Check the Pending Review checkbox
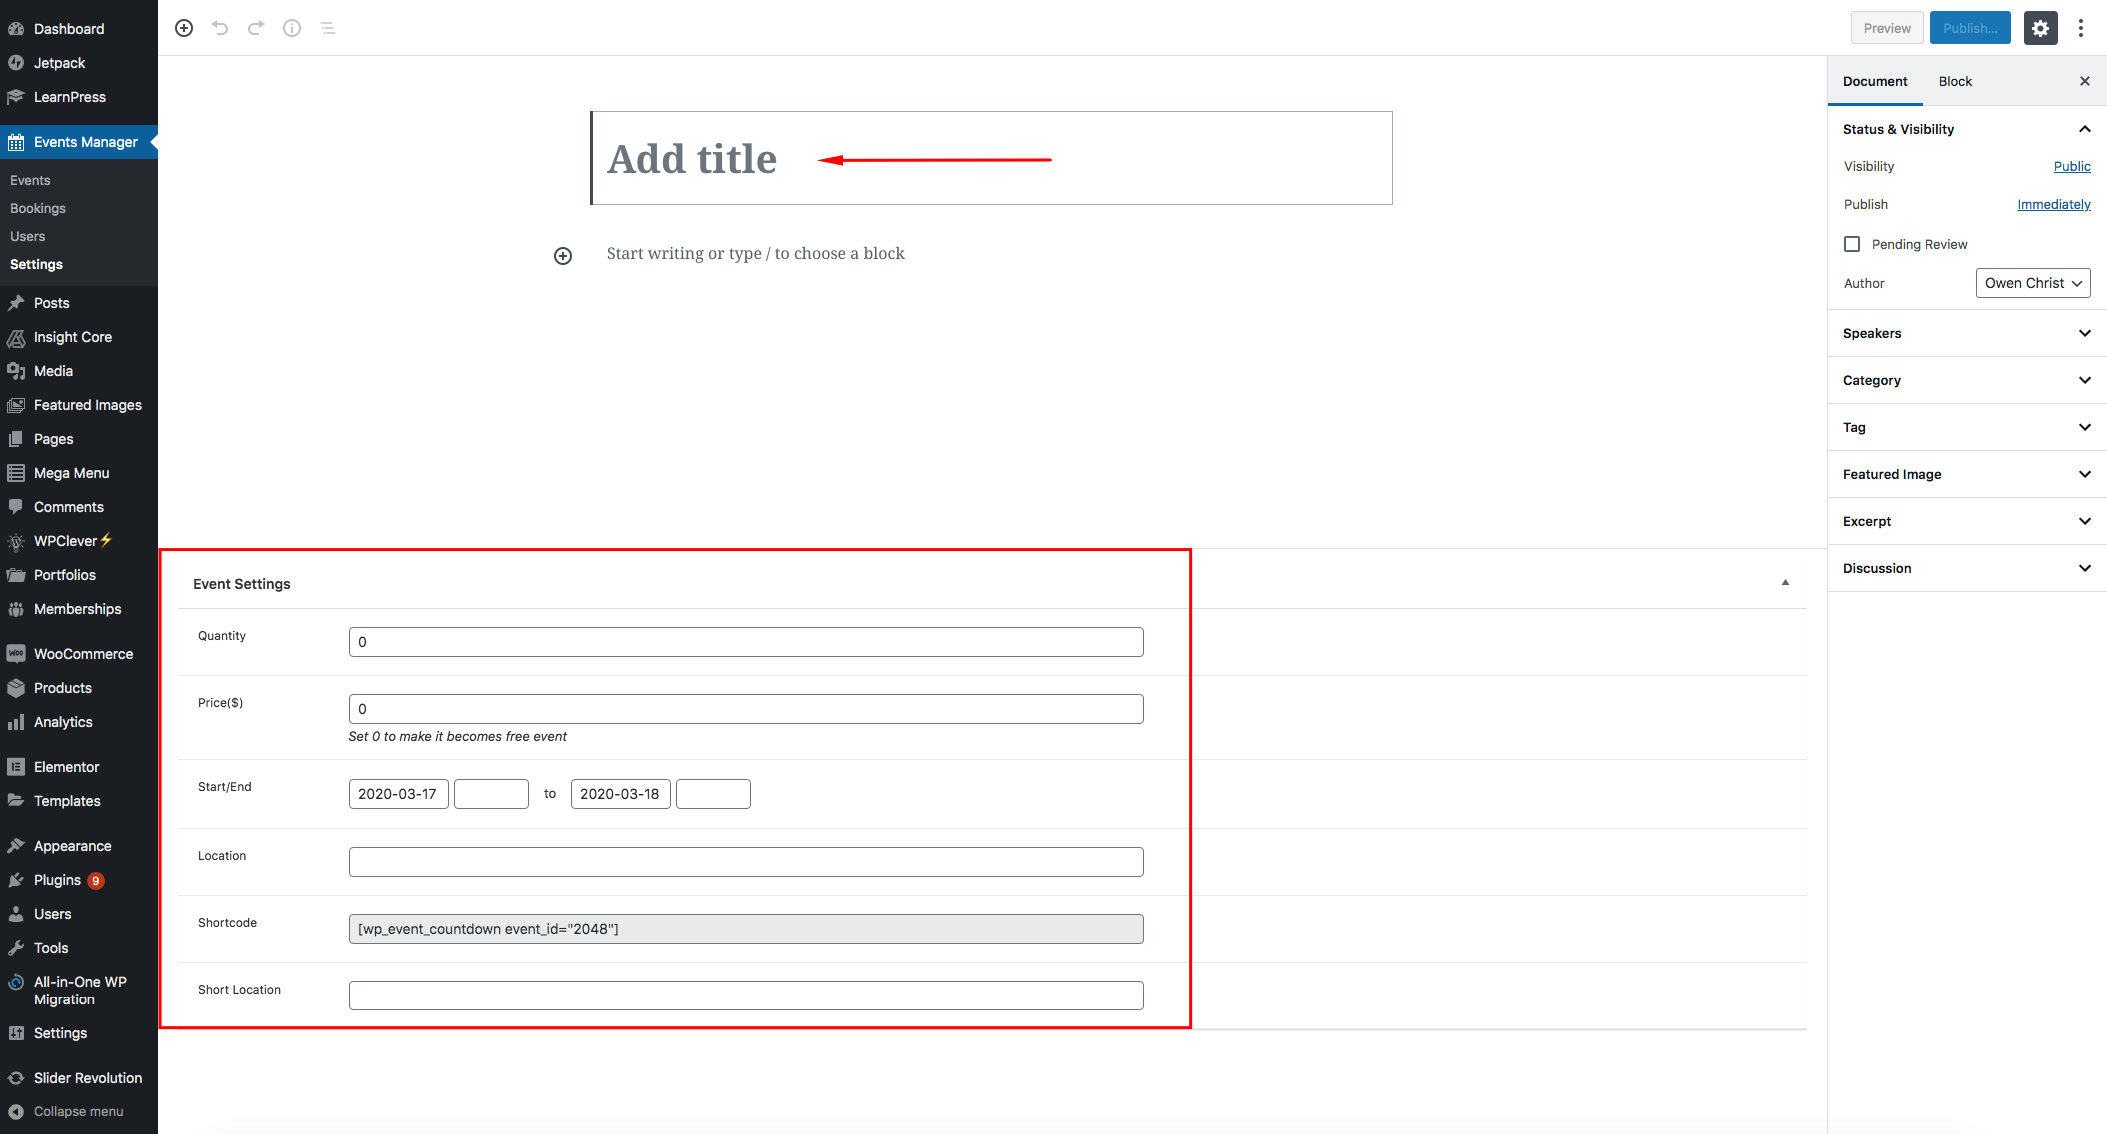Viewport: 2107px width, 1134px height. tap(1852, 244)
